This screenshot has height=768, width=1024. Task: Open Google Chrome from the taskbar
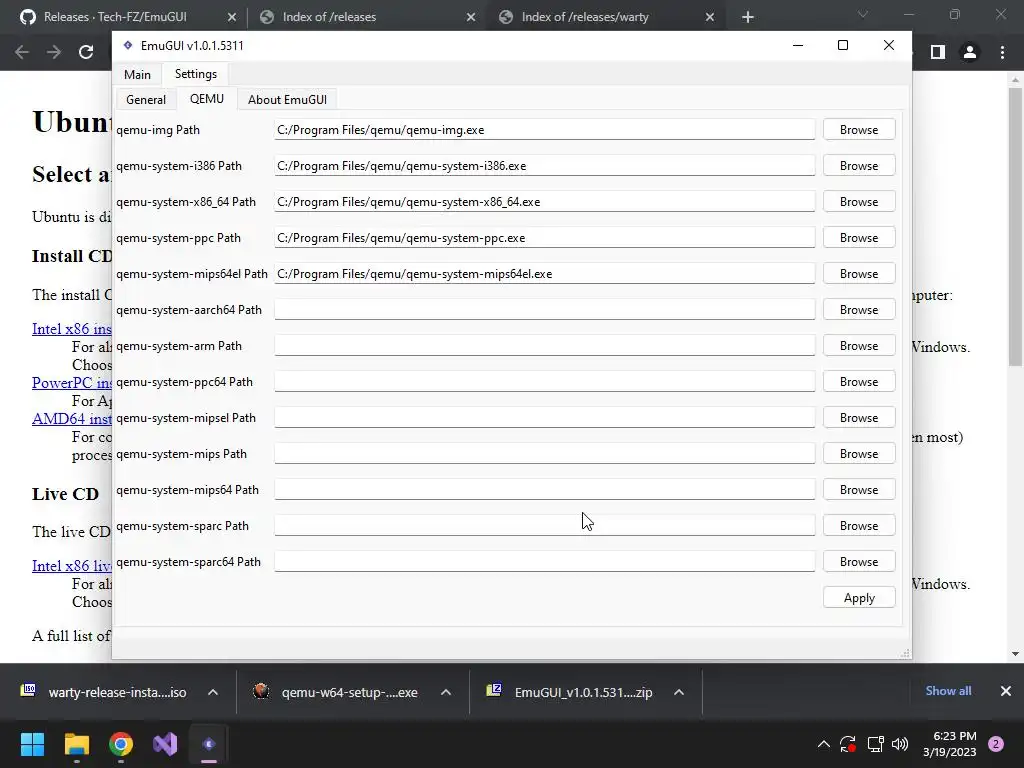[x=121, y=744]
